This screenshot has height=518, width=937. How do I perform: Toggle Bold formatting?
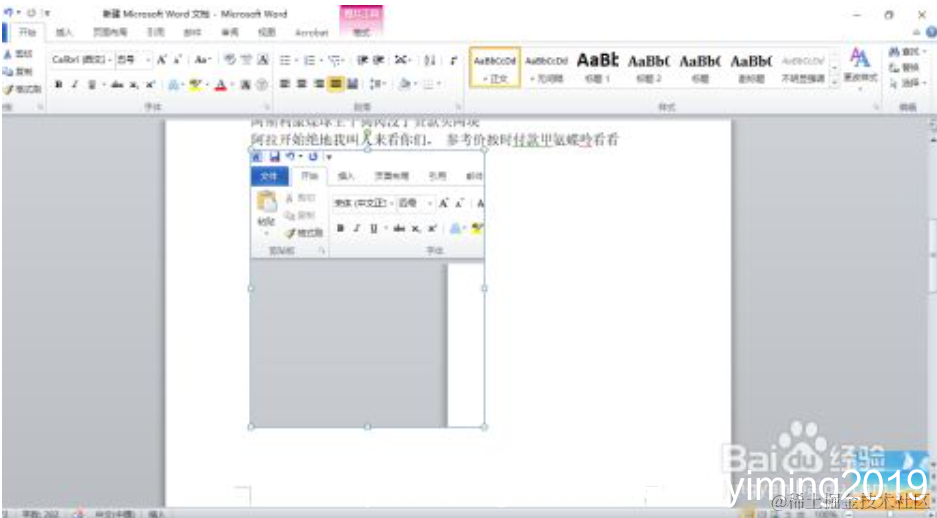click(59, 85)
